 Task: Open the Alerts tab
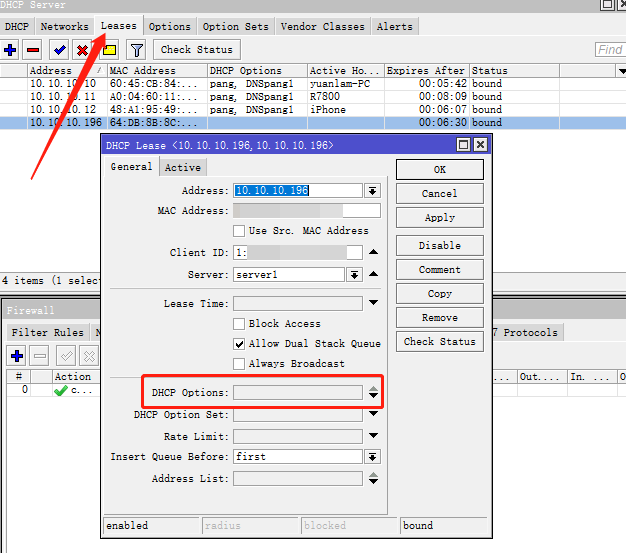click(x=394, y=27)
